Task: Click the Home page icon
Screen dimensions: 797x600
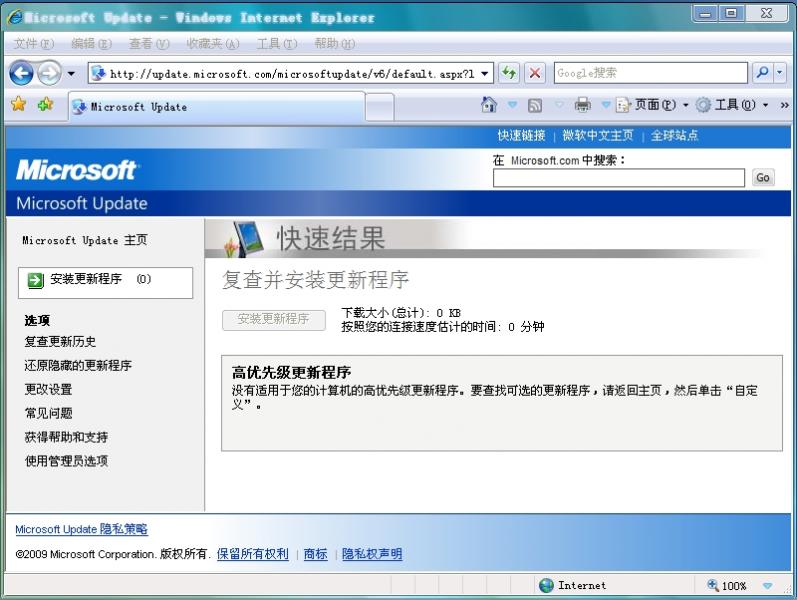Action: [x=488, y=105]
